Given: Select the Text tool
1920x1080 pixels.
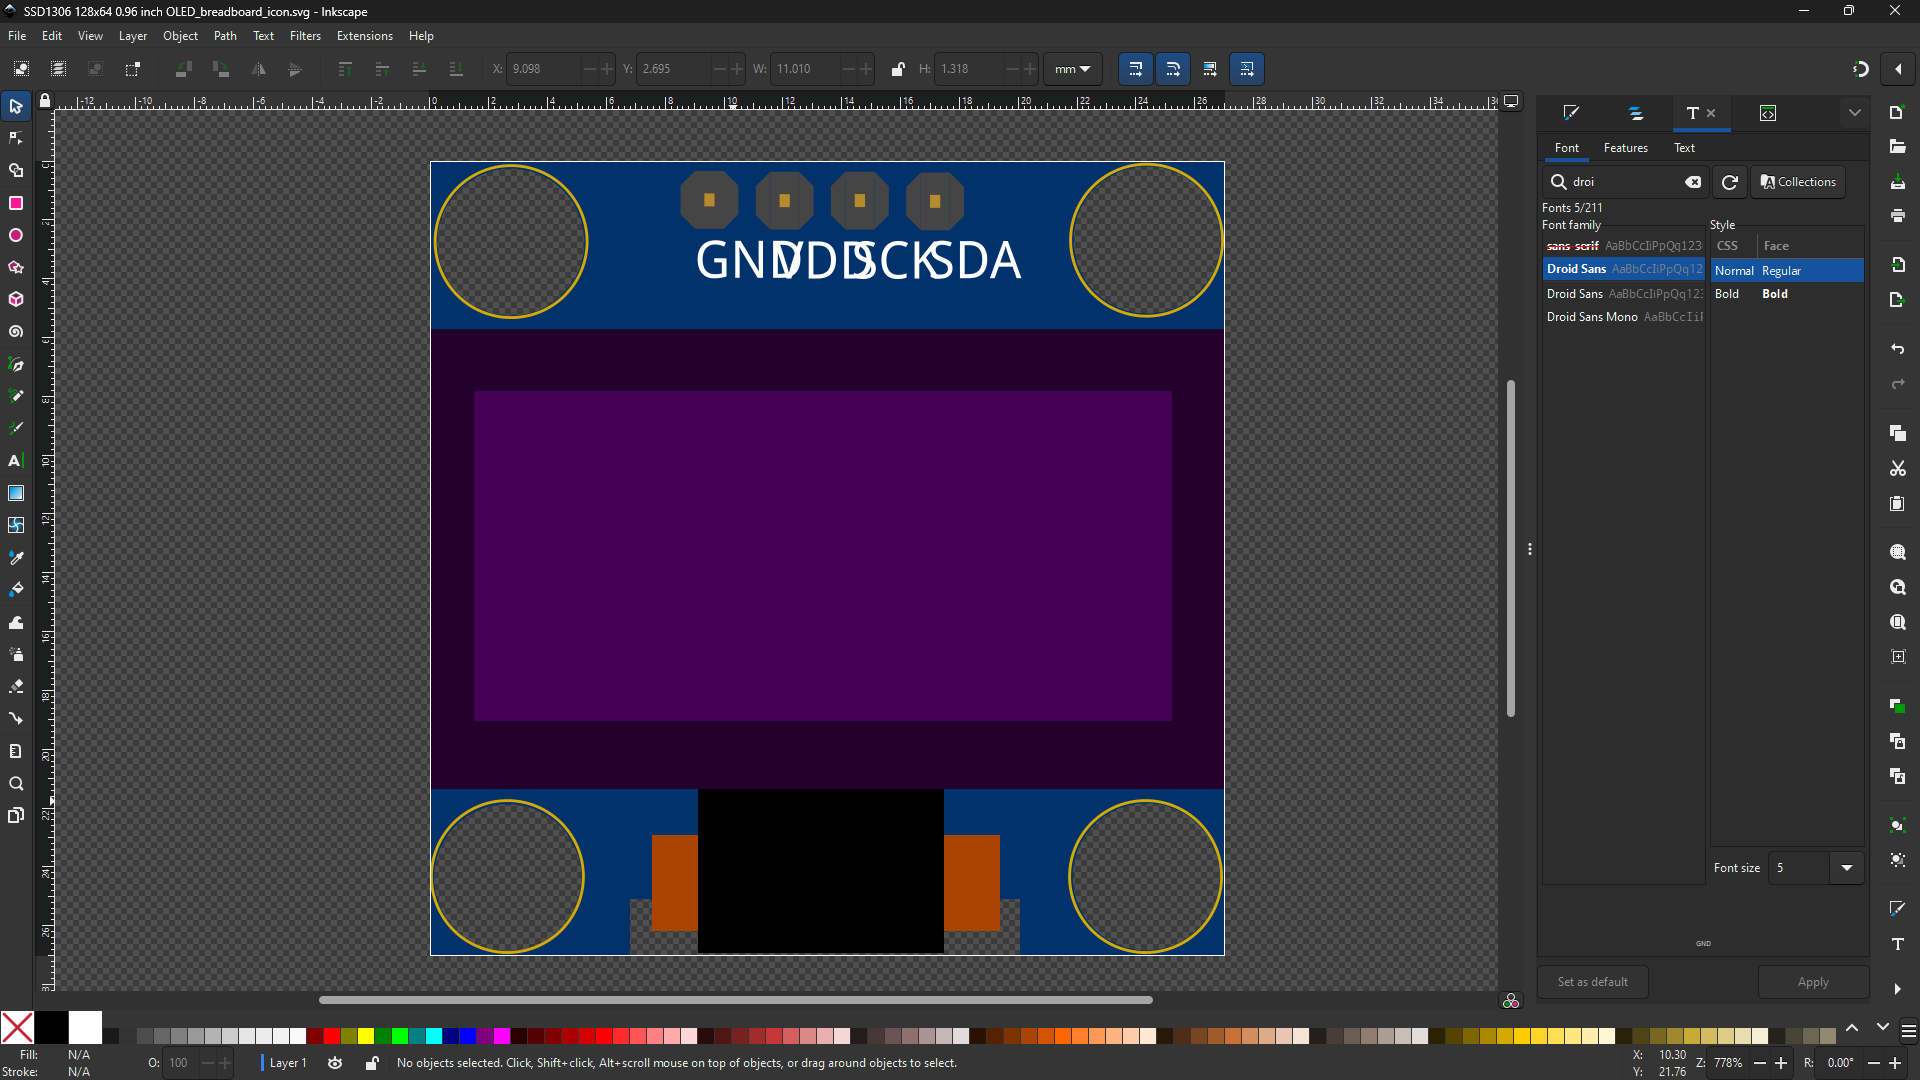Looking at the screenshot, I should tap(18, 460).
